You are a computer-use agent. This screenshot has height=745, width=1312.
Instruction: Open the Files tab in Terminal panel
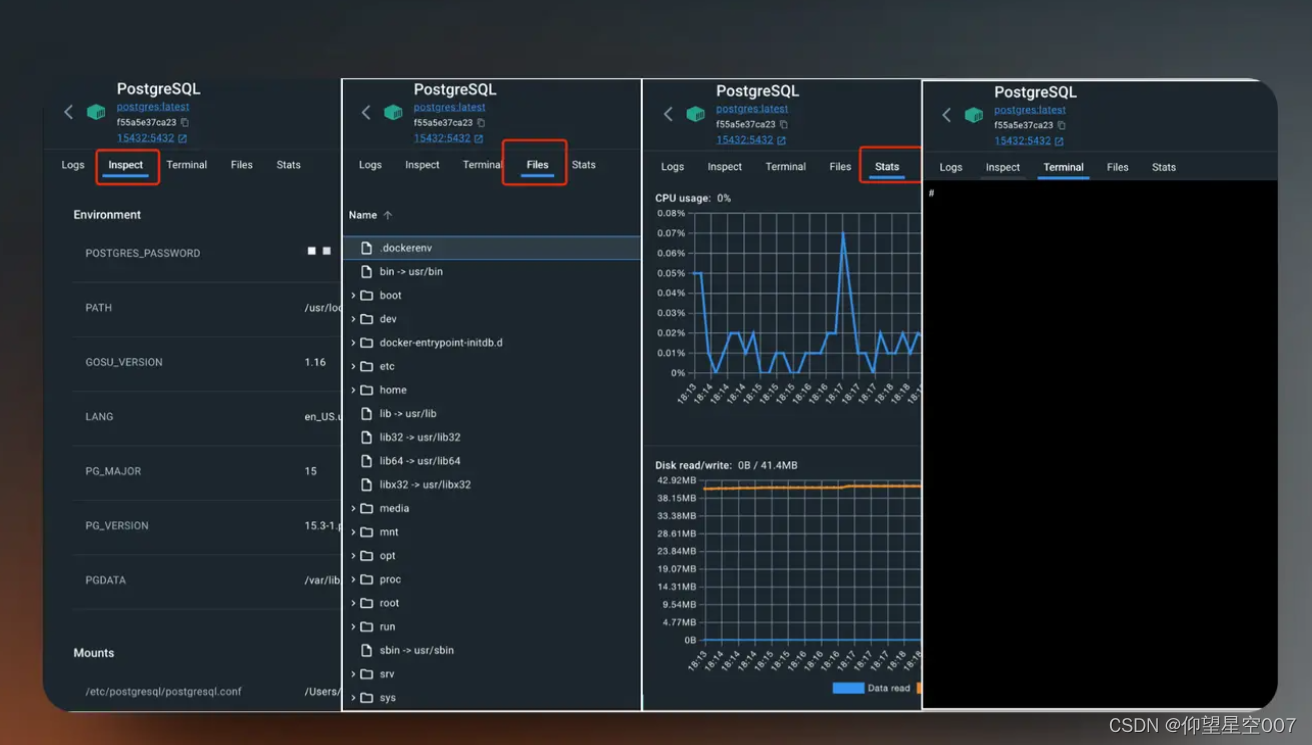pos(1118,167)
